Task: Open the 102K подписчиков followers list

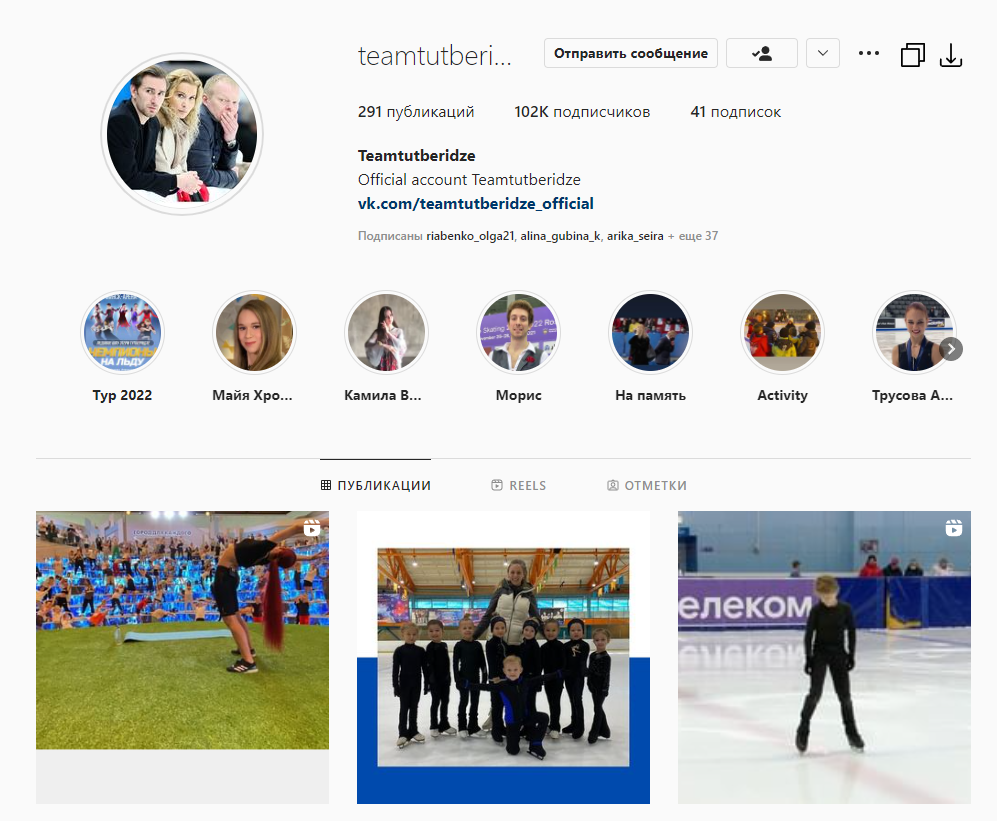Action: (582, 112)
